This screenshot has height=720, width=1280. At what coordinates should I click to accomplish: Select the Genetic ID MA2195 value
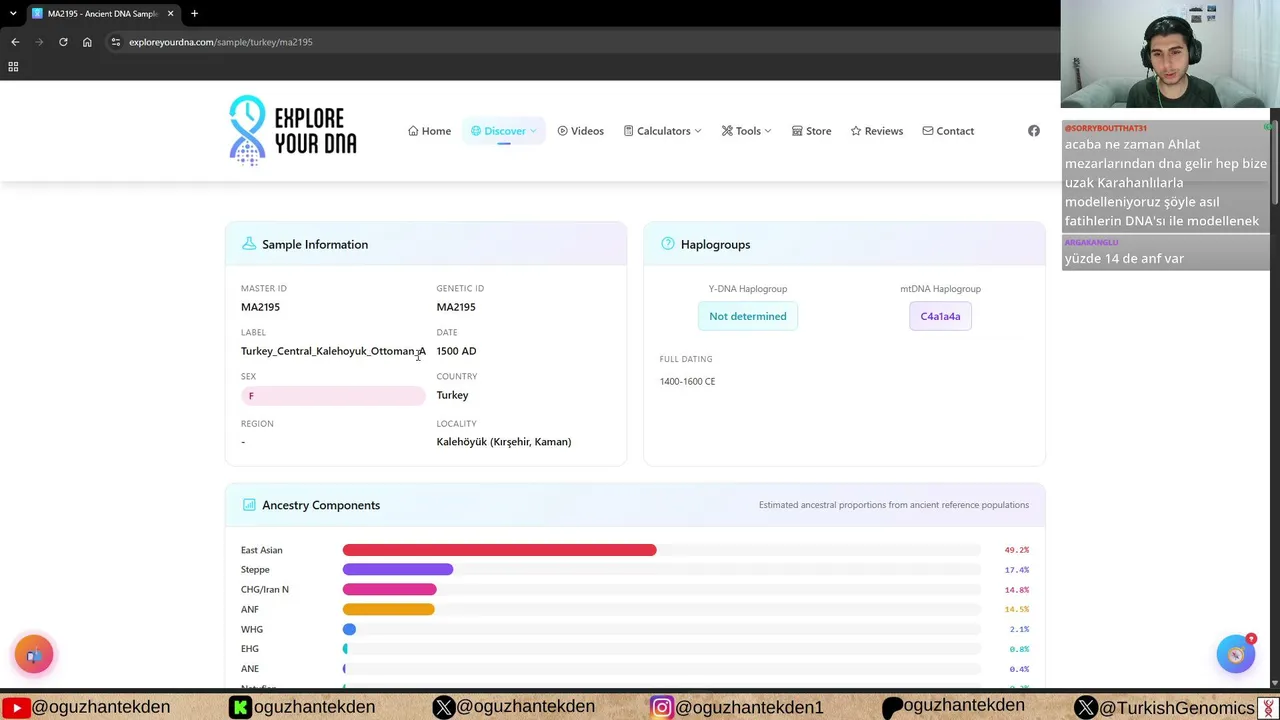click(456, 307)
